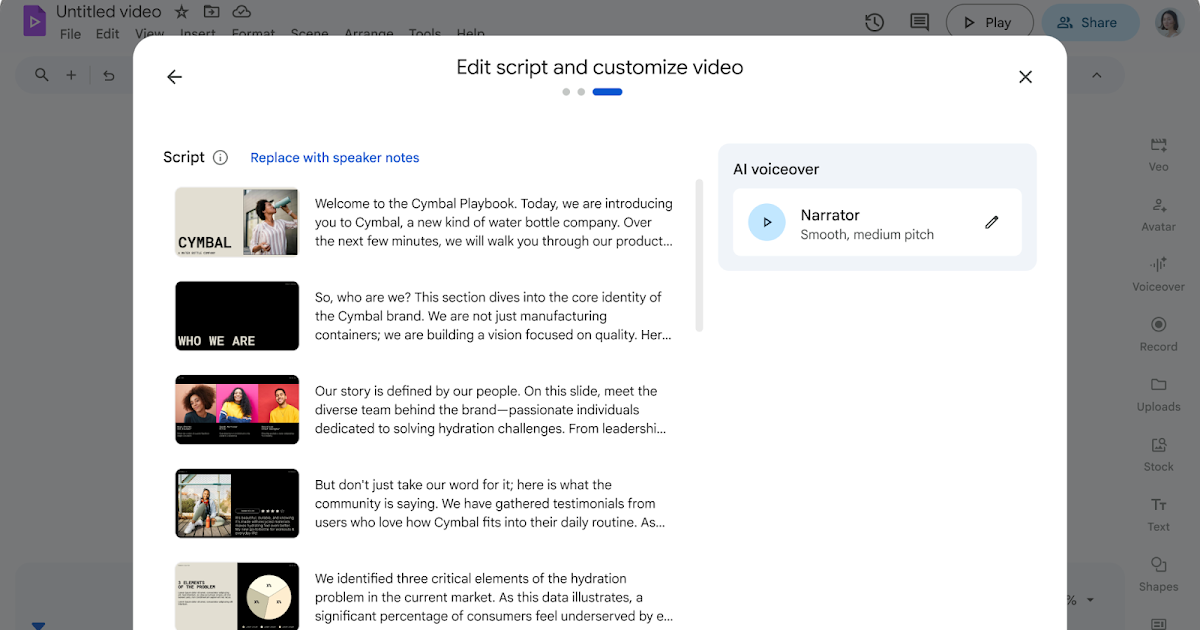Star the Untitled video document
The height and width of the screenshot is (630, 1200).
(181, 12)
